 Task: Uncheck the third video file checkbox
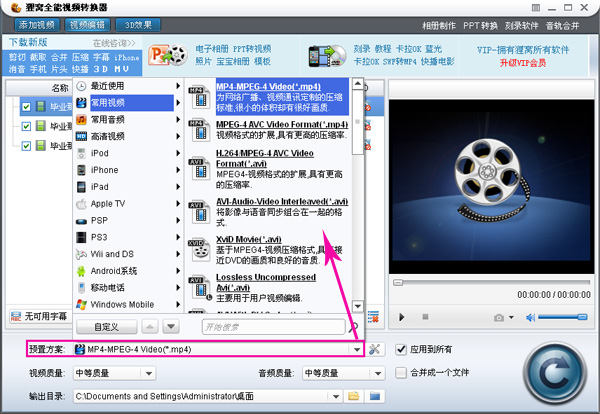[26, 145]
